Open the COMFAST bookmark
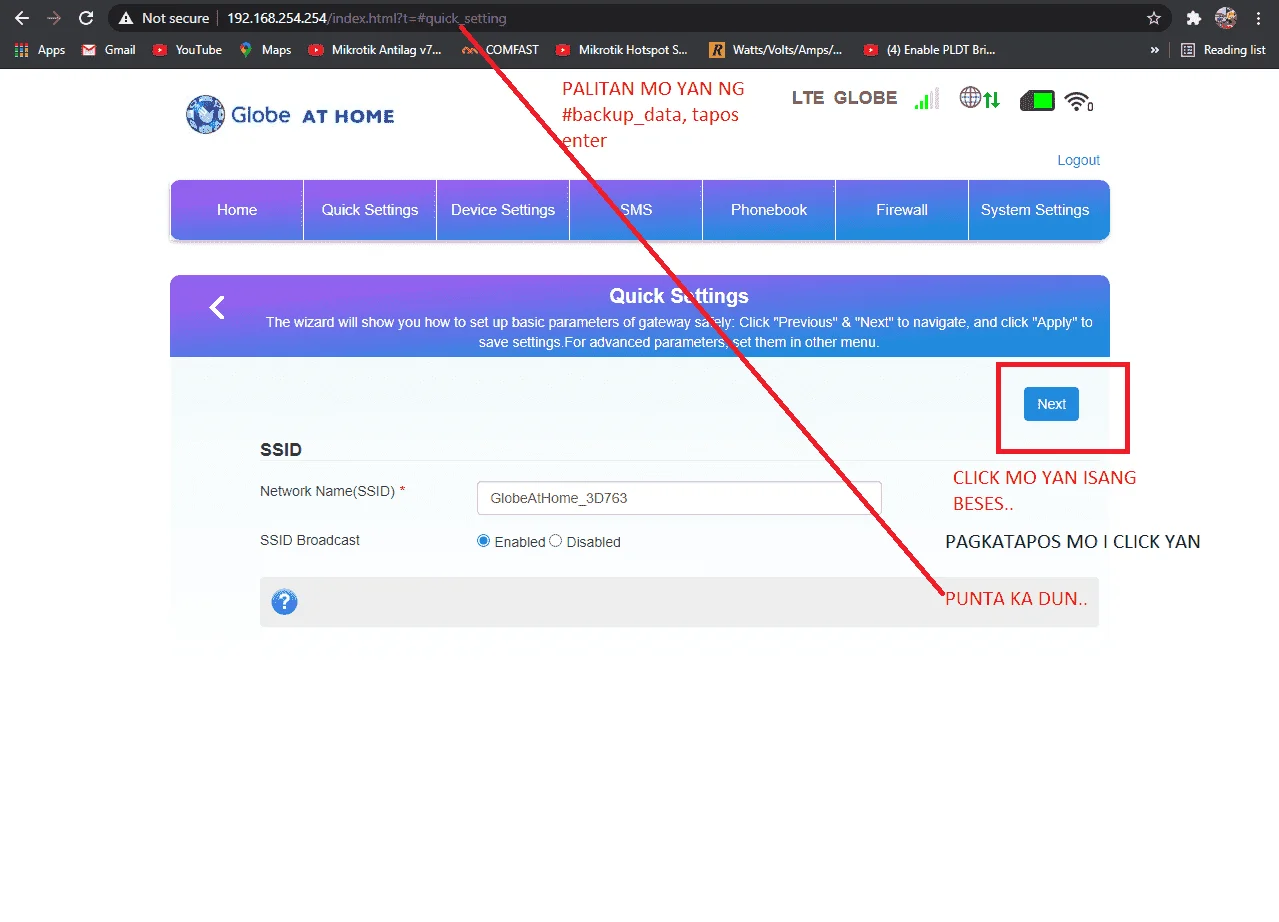This screenshot has width=1279, height=922. pyautogui.click(x=500, y=50)
